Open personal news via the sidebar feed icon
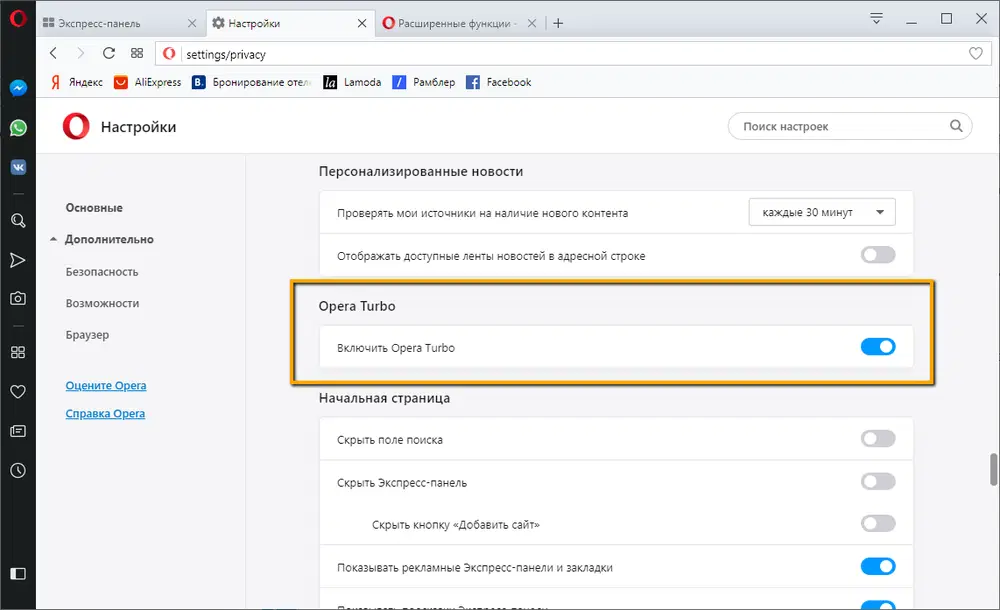 [17, 430]
